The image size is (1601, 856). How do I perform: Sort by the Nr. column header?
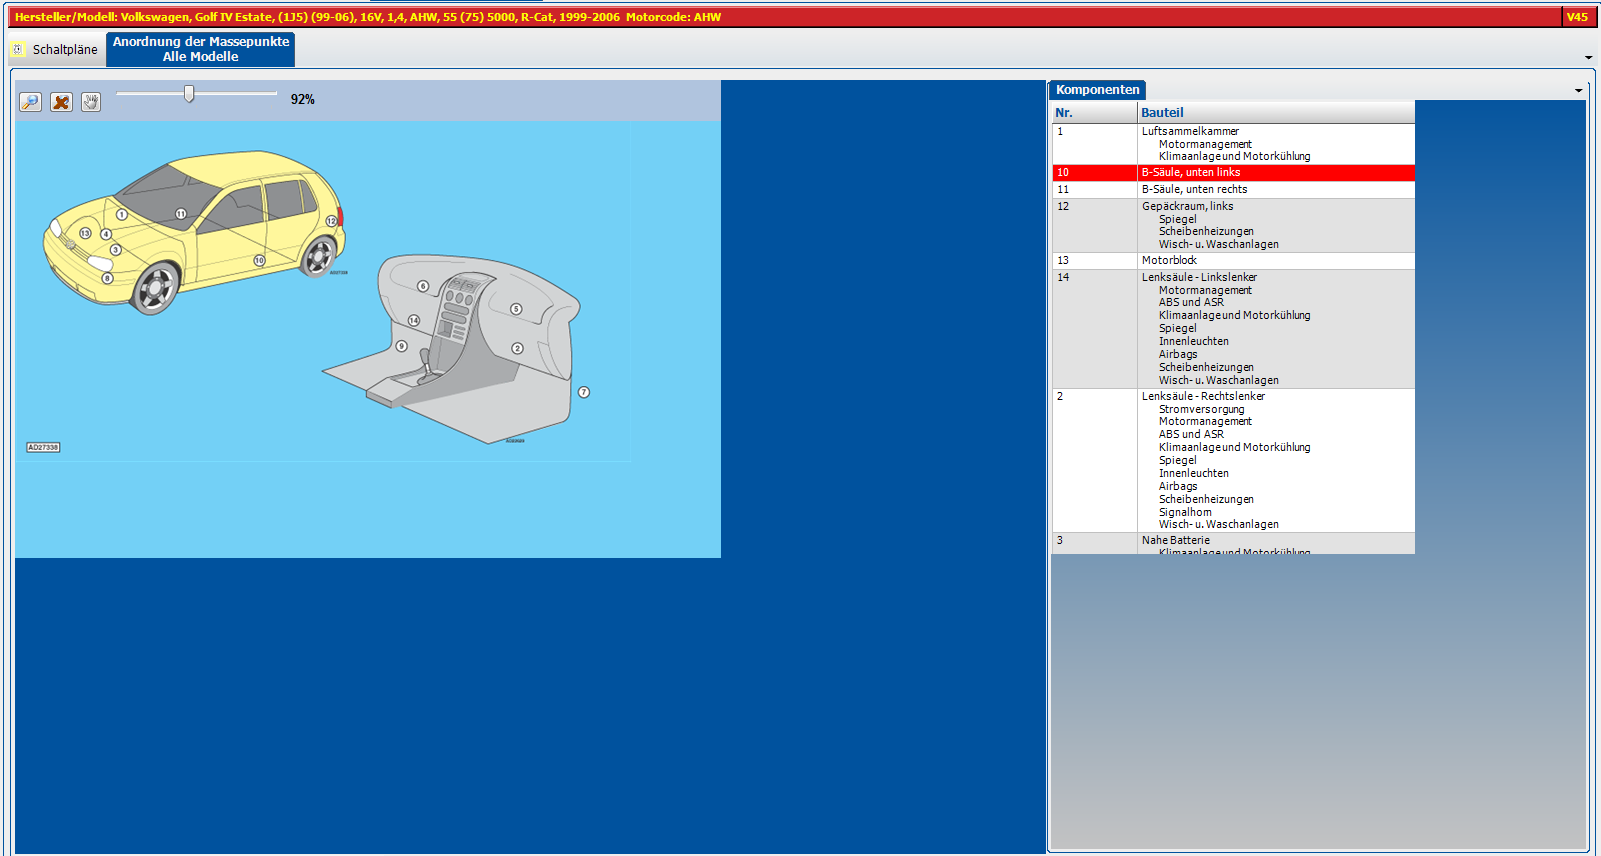1095,113
